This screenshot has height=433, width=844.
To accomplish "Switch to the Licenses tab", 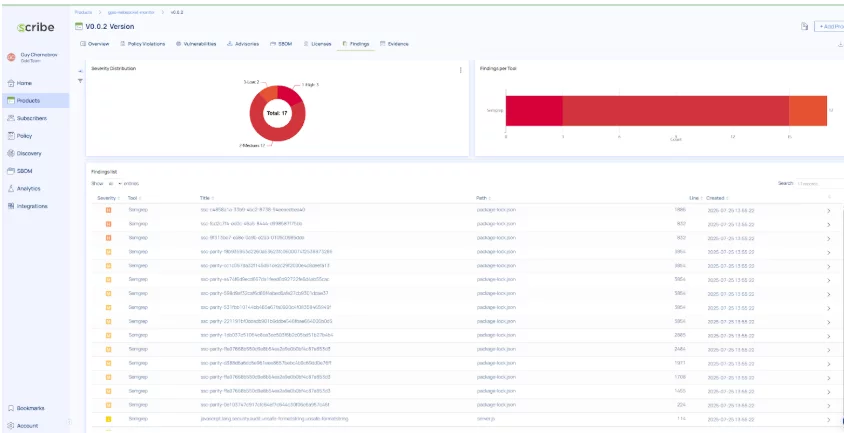I will point(317,44).
